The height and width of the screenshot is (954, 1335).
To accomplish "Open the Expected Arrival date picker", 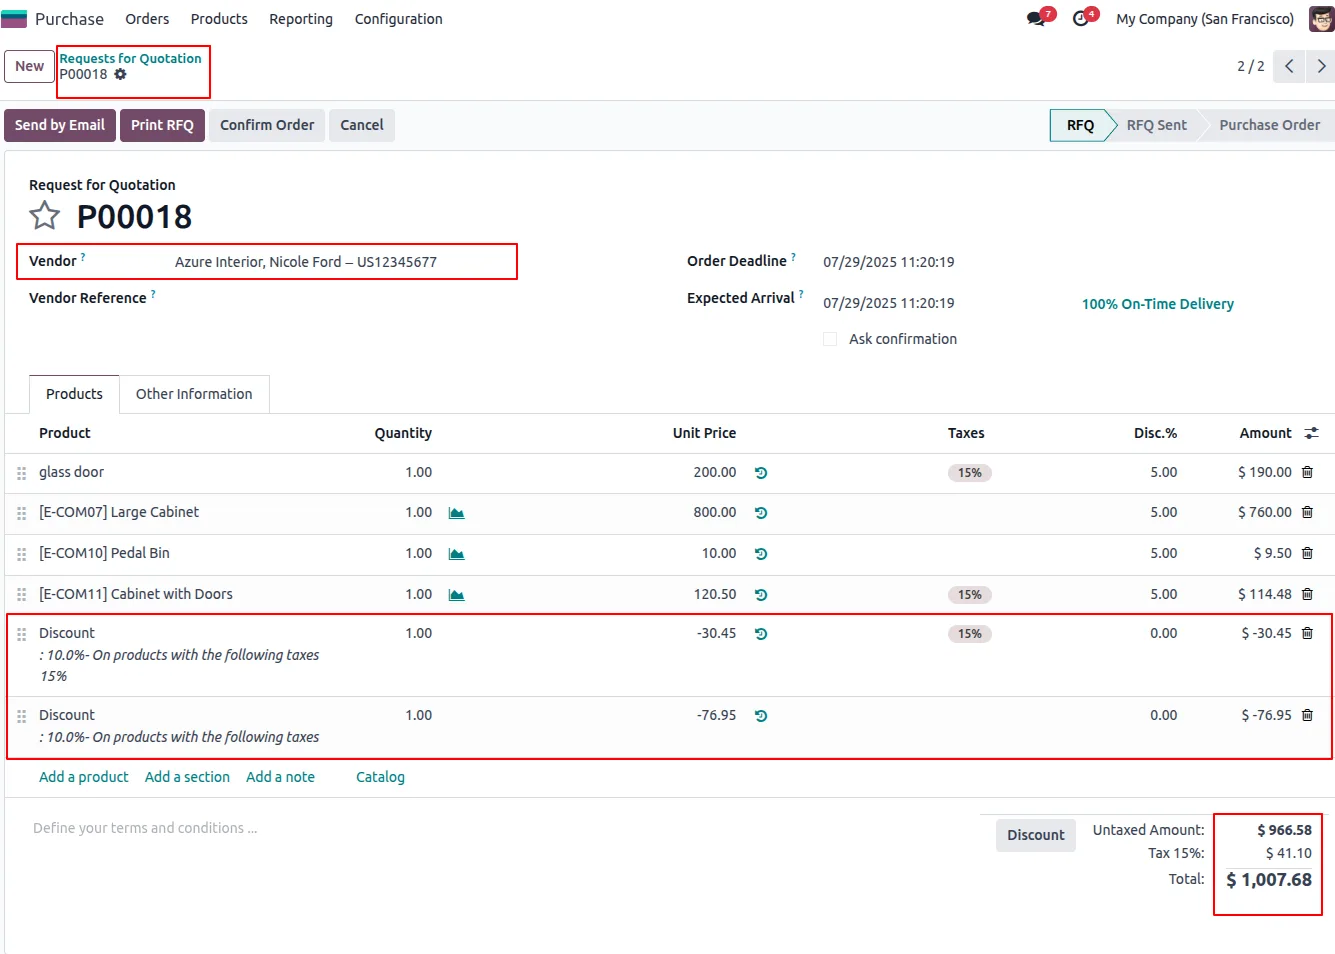I will (x=889, y=303).
